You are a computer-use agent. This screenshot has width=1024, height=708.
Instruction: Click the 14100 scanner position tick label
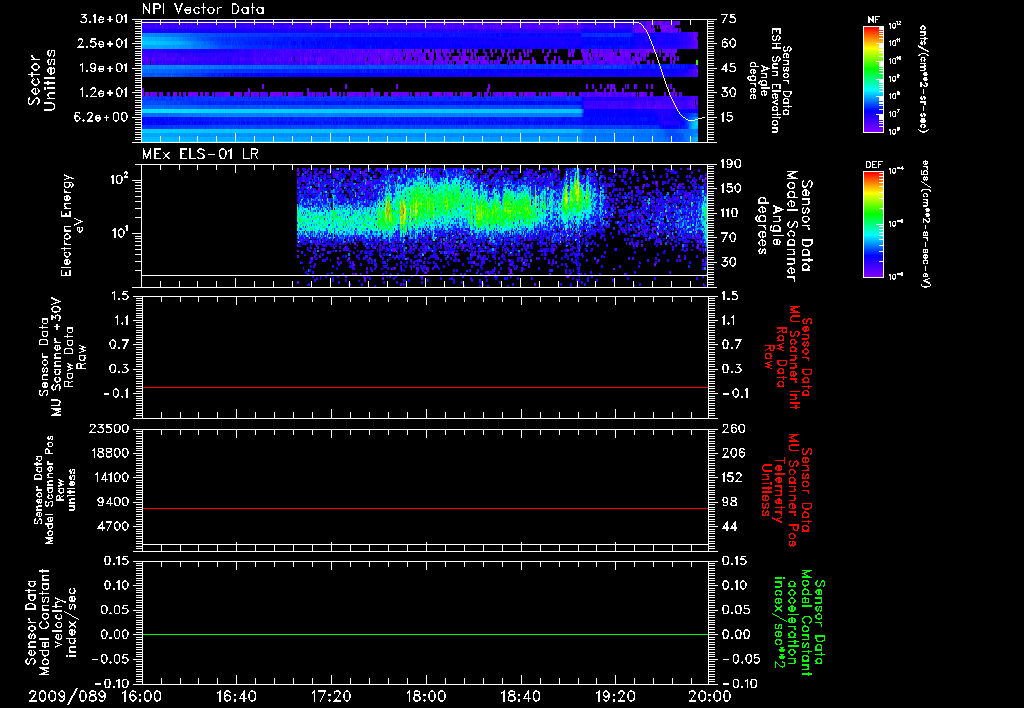[109, 477]
